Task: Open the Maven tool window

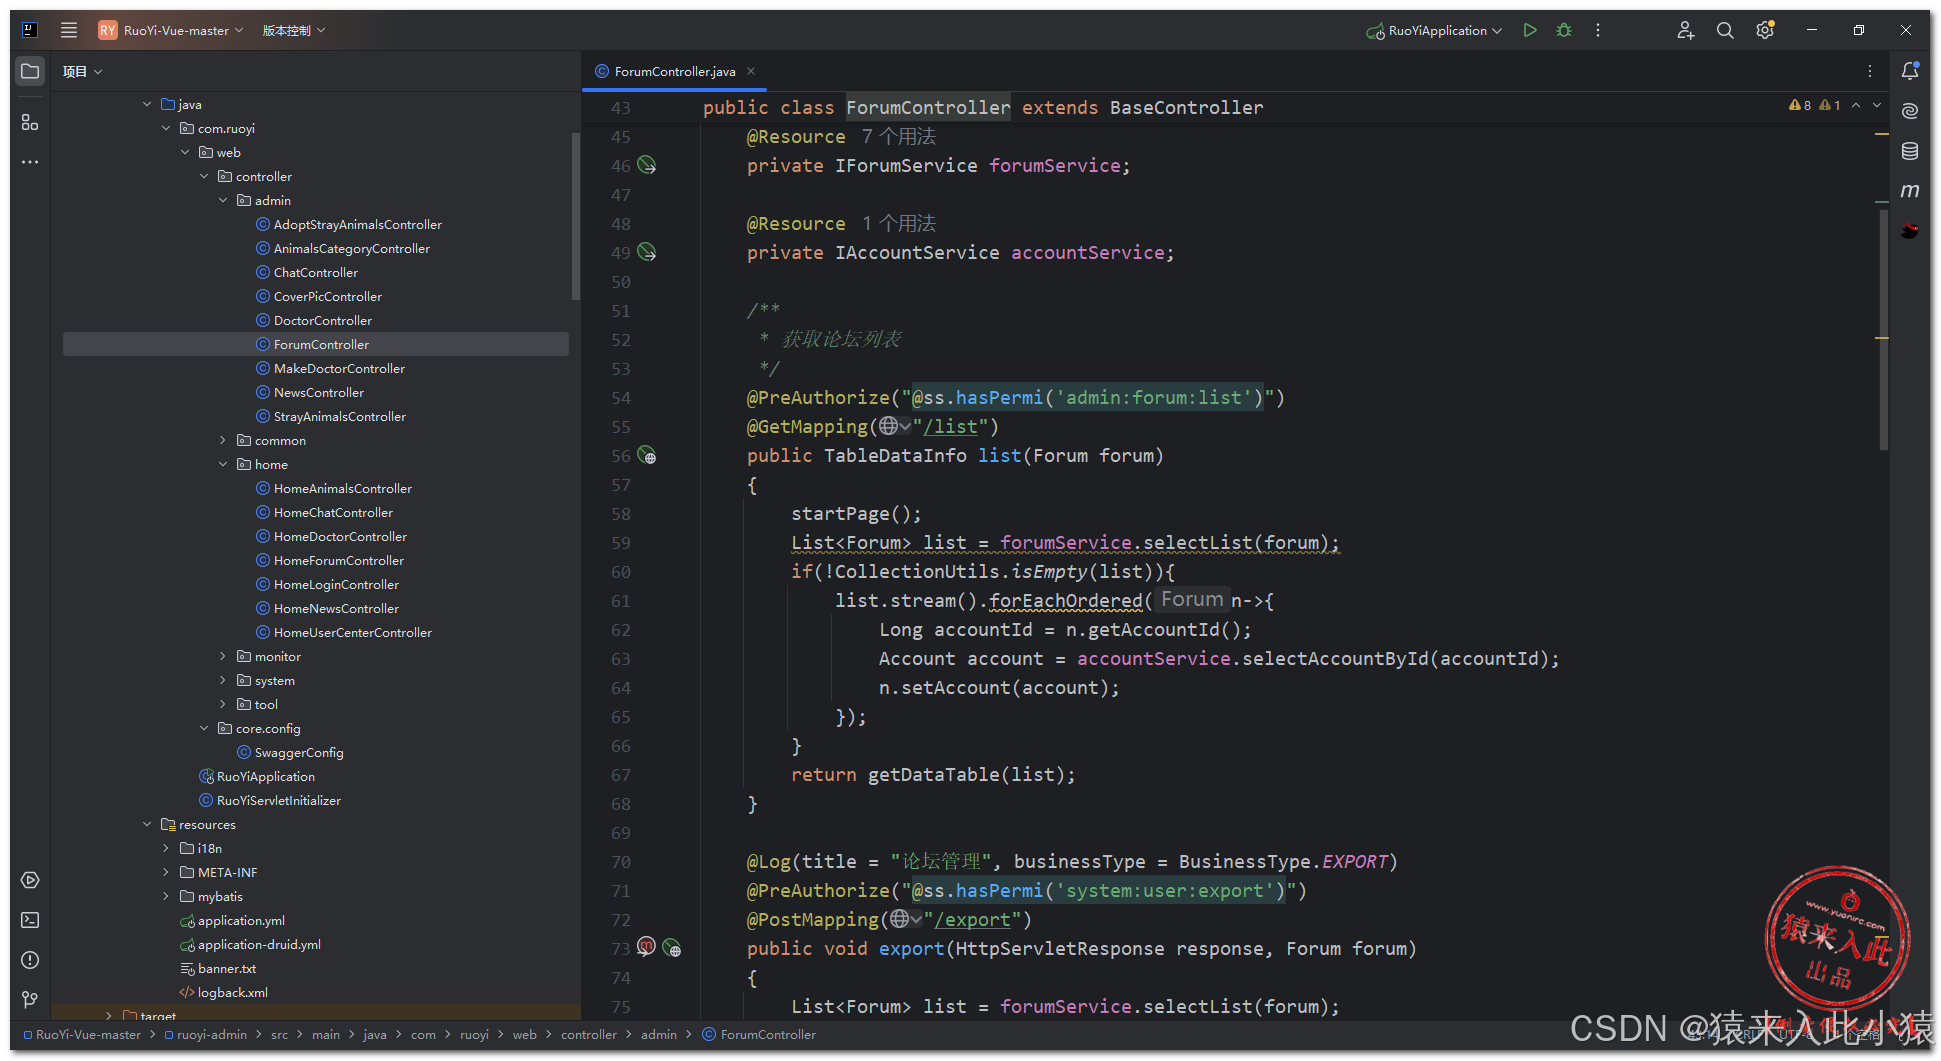Action: click(1910, 190)
